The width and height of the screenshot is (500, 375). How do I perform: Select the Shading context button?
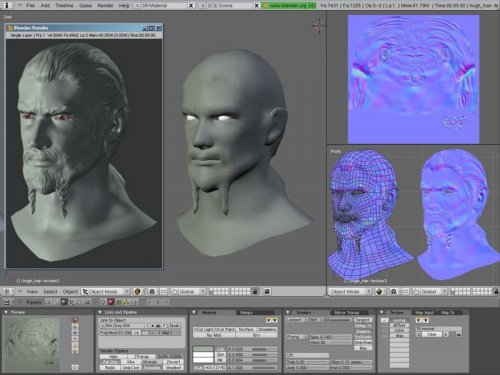point(63,302)
